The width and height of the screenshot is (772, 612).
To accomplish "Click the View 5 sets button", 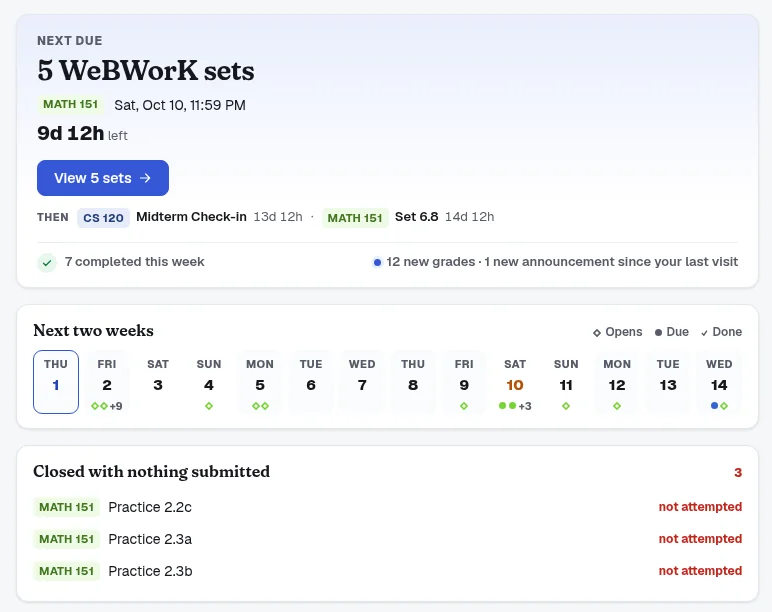I will point(103,178).
